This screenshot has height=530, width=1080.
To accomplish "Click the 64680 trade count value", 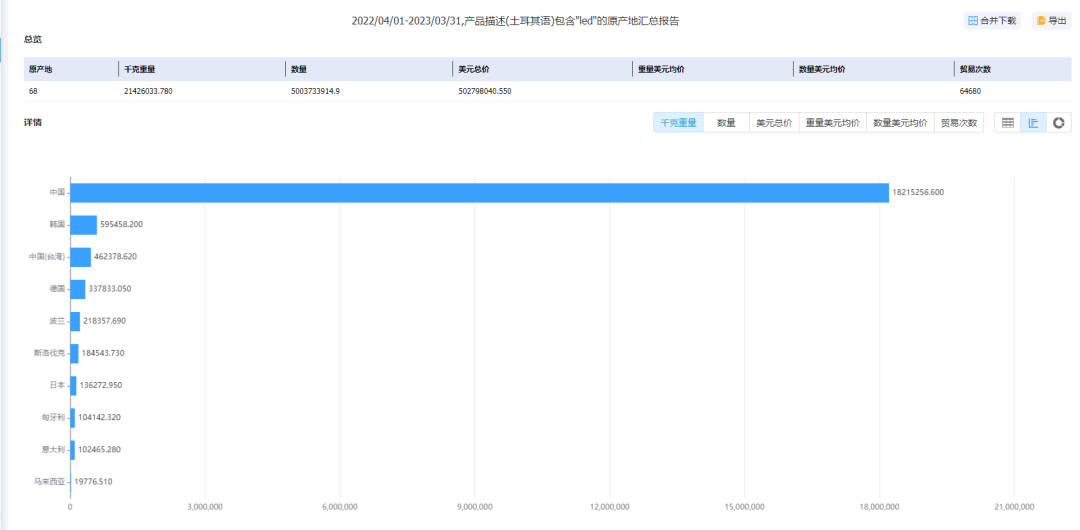I will [x=973, y=91].
